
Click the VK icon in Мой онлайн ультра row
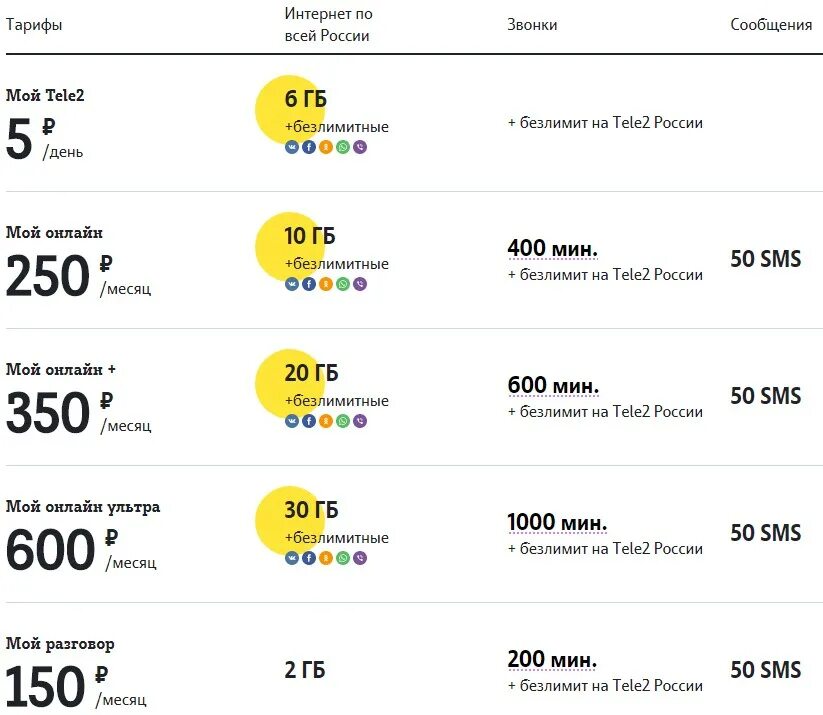292,558
